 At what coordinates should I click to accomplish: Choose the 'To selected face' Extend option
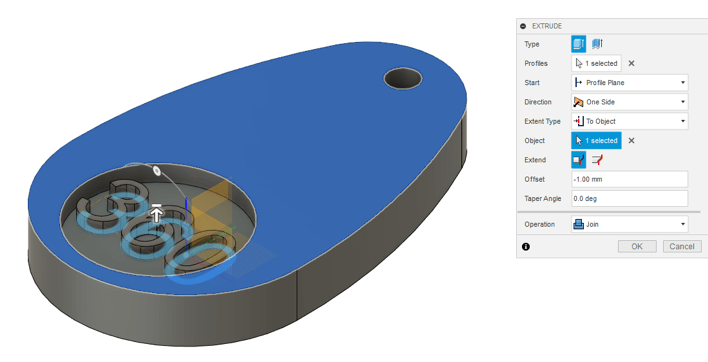(578, 160)
